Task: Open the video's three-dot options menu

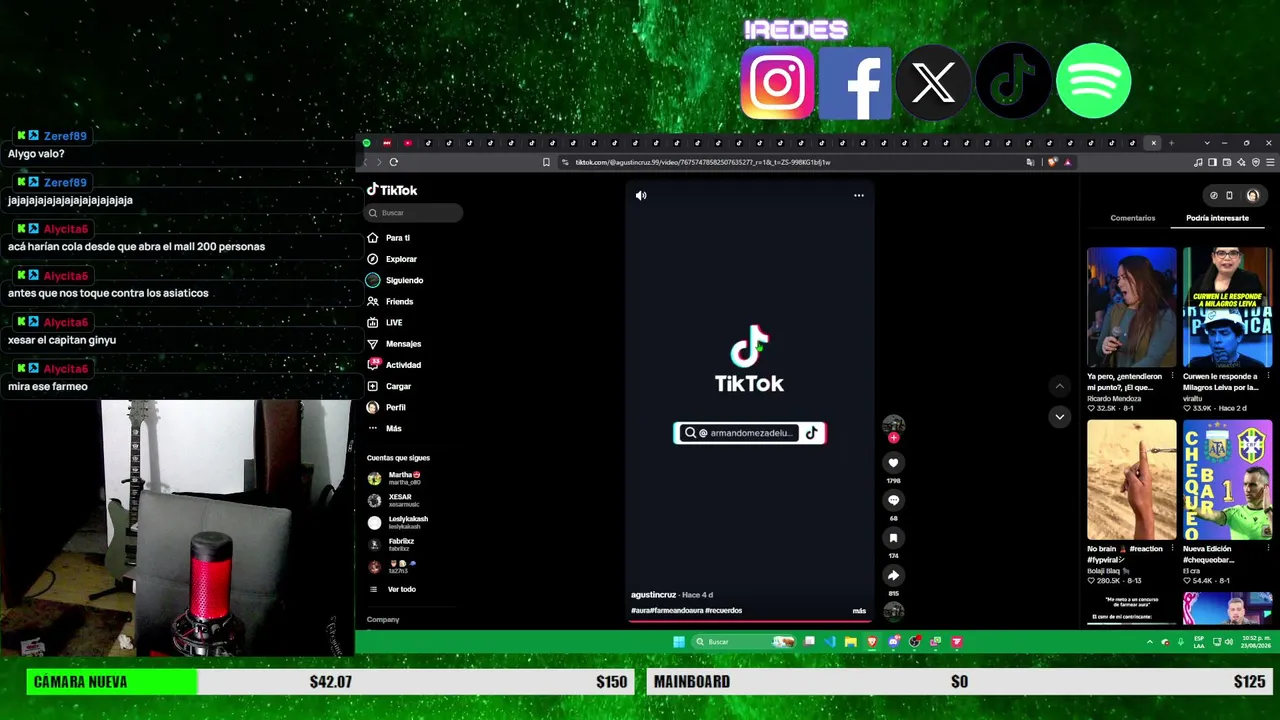Action: [x=859, y=196]
